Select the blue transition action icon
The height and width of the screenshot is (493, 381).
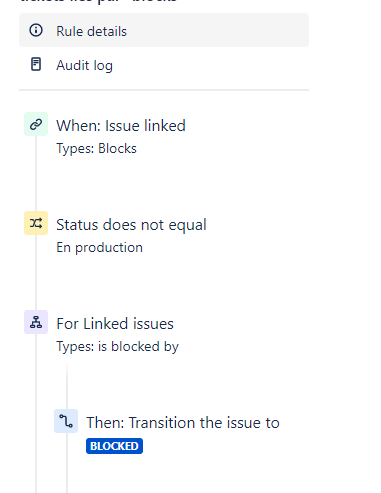(x=66, y=421)
